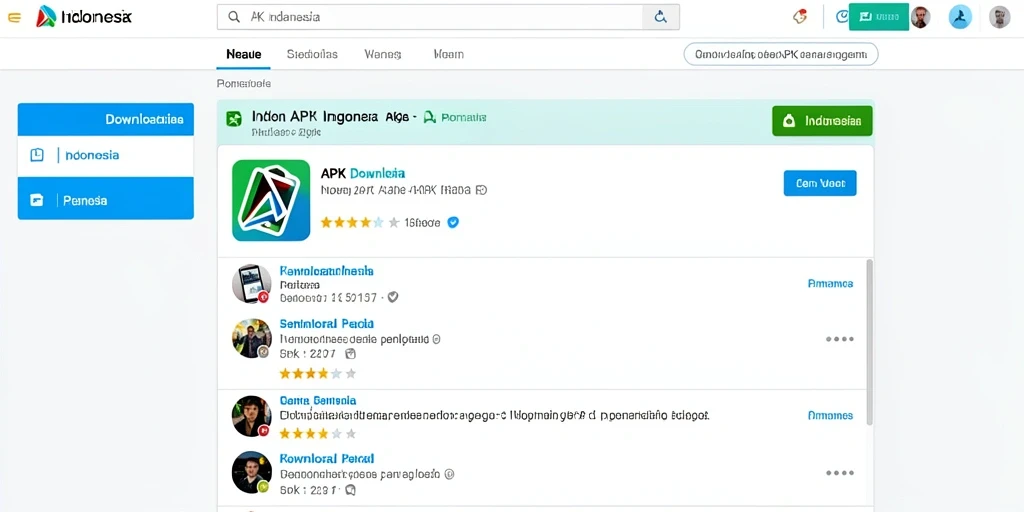
Task: Click the large APK app icon
Action: (x=271, y=200)
